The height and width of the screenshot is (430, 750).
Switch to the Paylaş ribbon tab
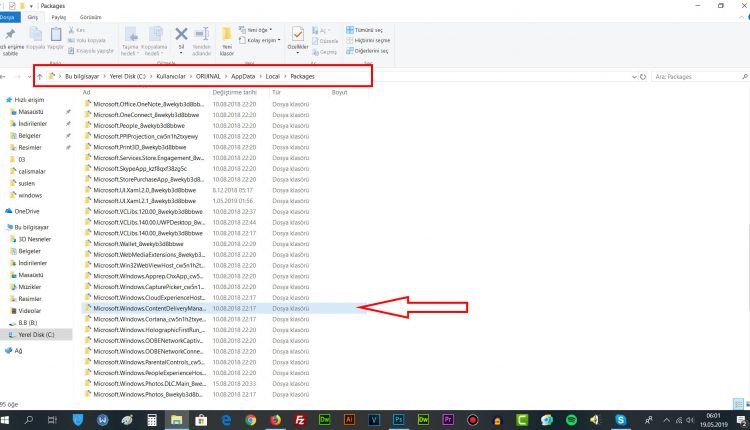click(59, 17)
